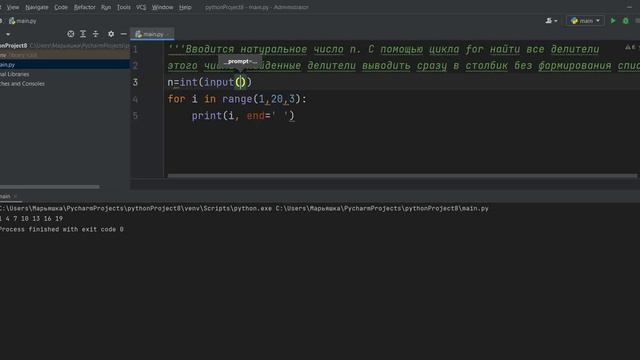Click the green Debug bug icon

click(x=625, y=21)
